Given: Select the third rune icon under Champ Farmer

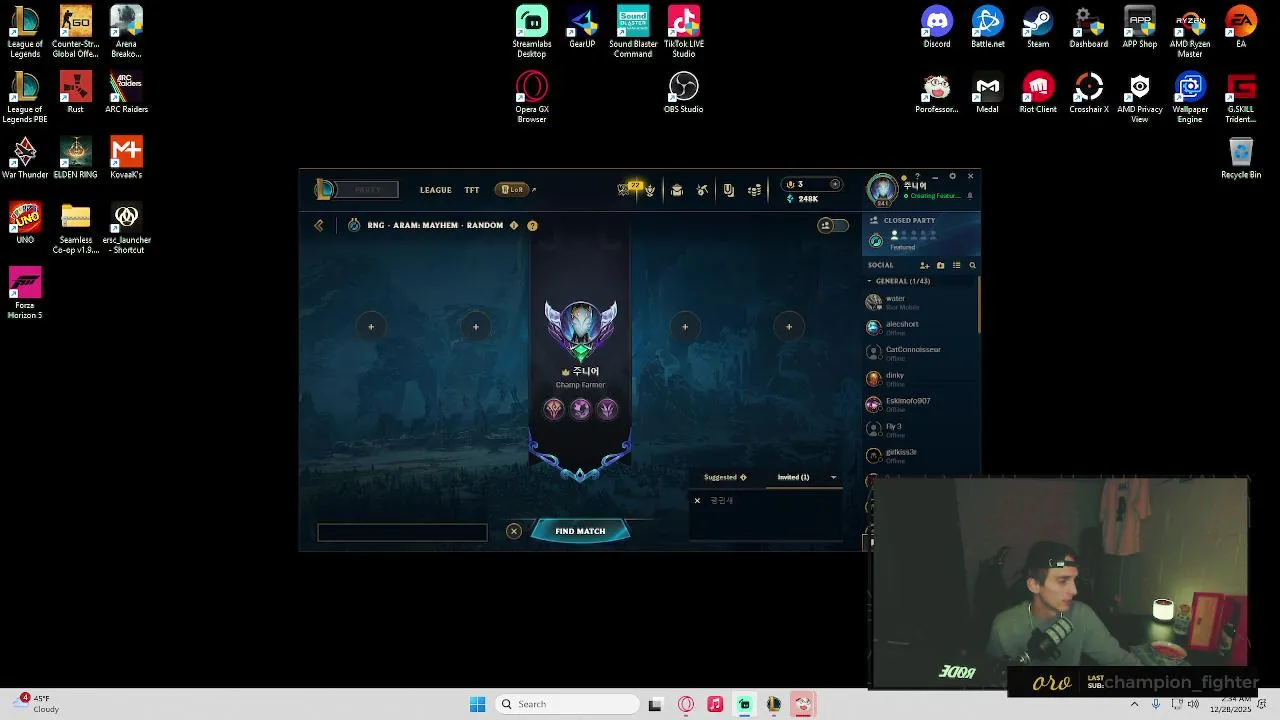Looking at the screenshot, I should pos(607,408).
